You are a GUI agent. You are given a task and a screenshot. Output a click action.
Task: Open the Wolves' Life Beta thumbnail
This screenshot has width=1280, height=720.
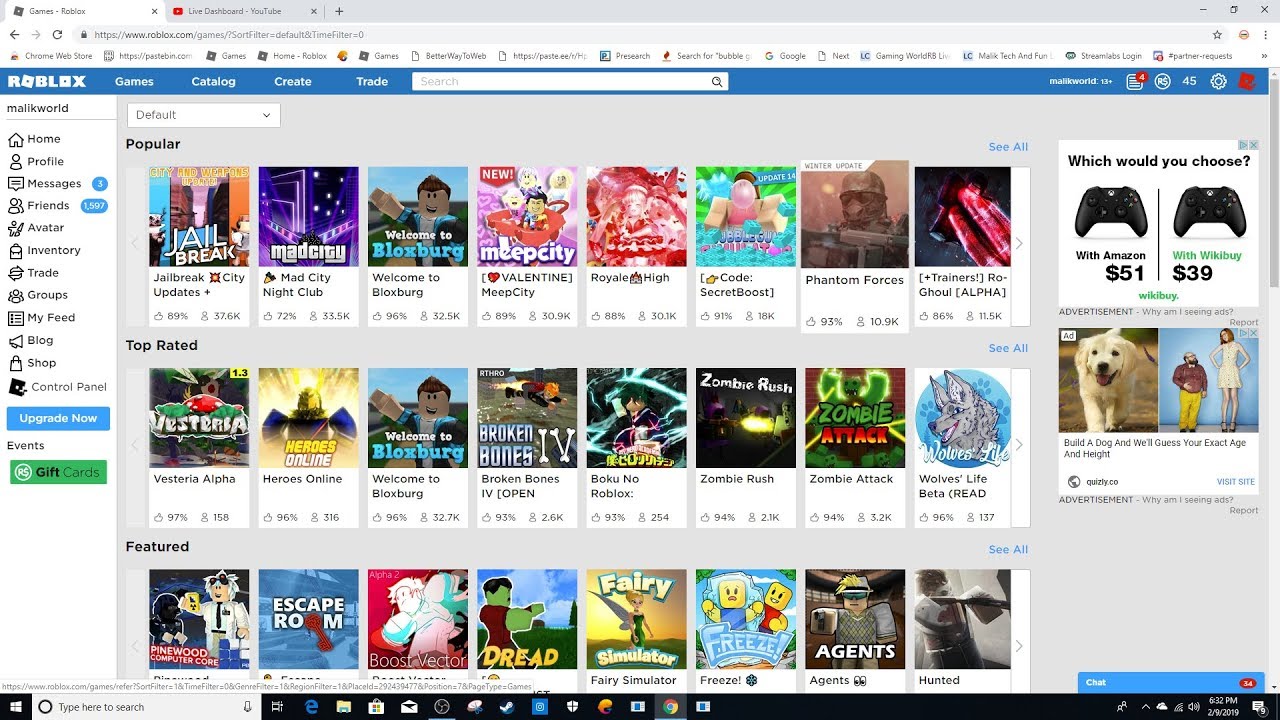964,418
